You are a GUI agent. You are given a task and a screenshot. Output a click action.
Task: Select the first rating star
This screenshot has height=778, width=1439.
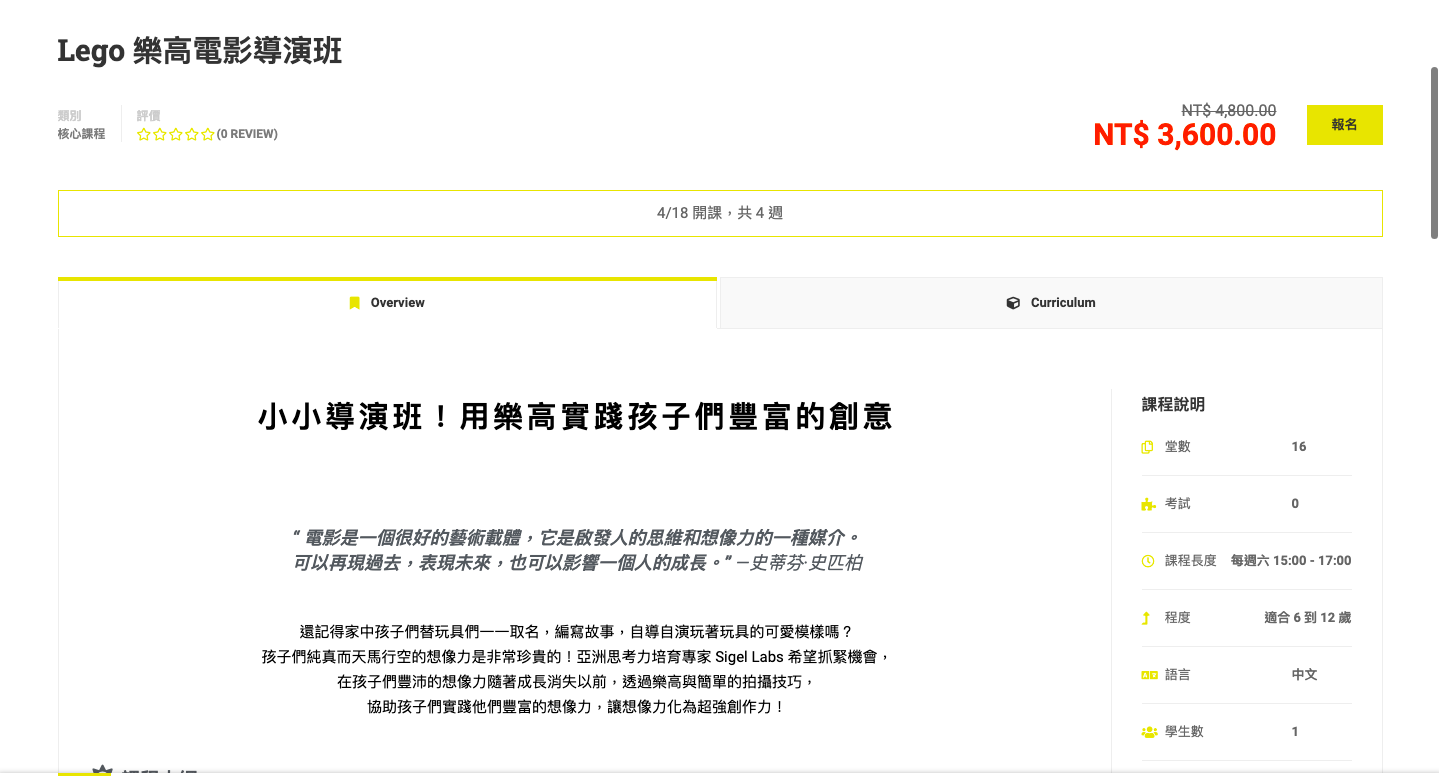click(144, 134)
